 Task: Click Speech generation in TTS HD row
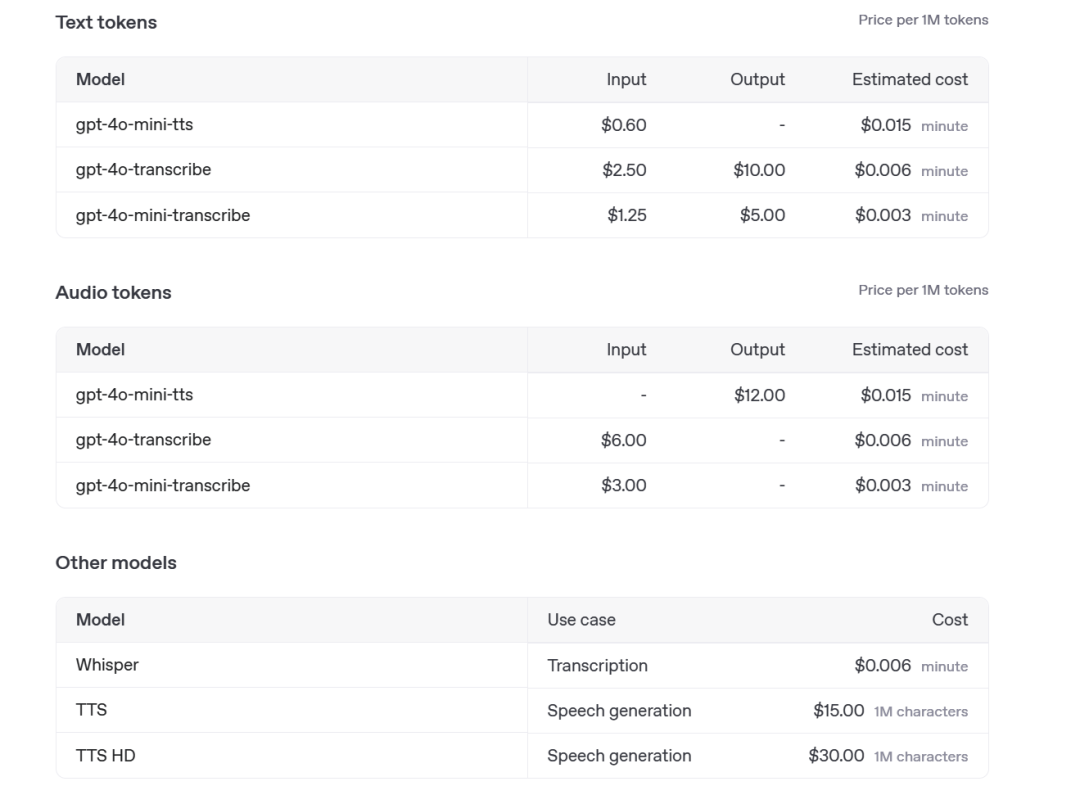(619, 755)
